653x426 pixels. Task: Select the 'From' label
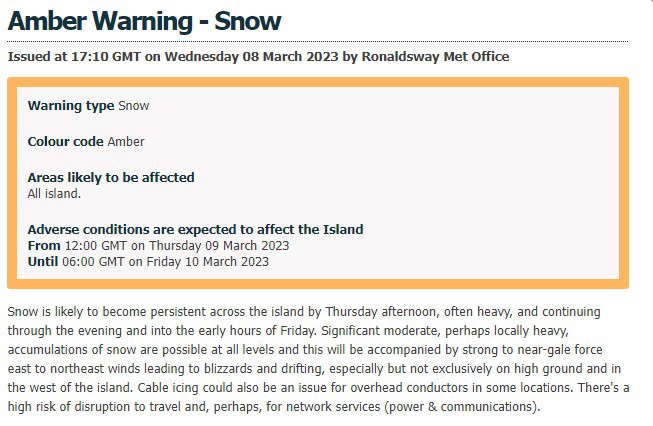tap(44, 246)
